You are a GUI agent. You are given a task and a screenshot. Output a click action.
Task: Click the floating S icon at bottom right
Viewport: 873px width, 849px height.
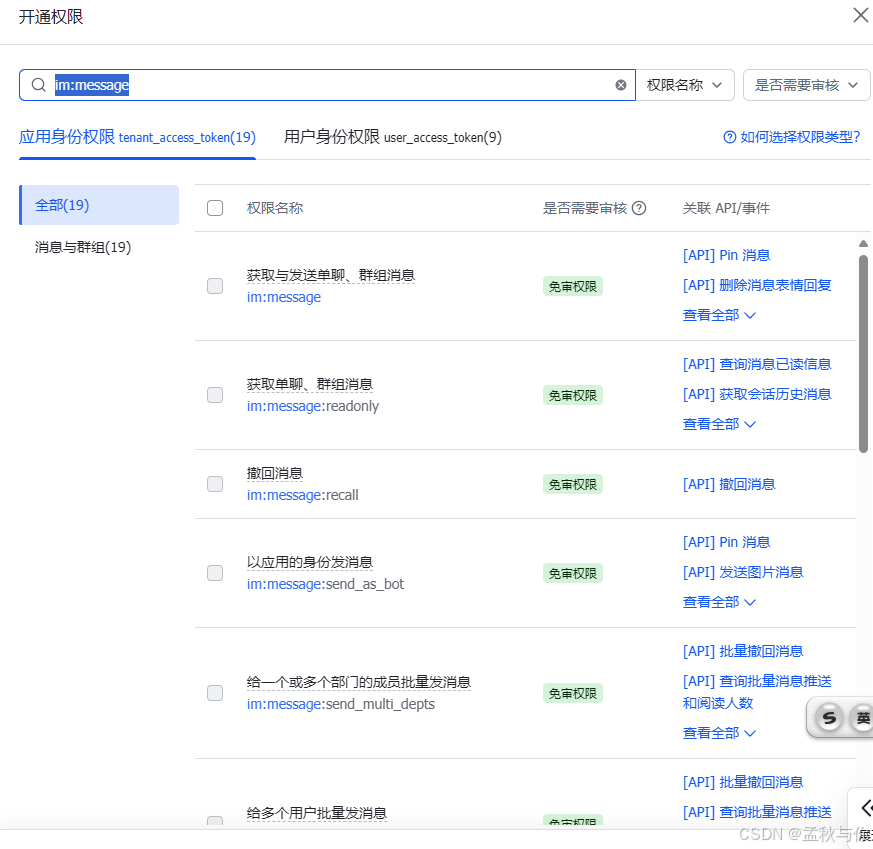tap(829, 717)
